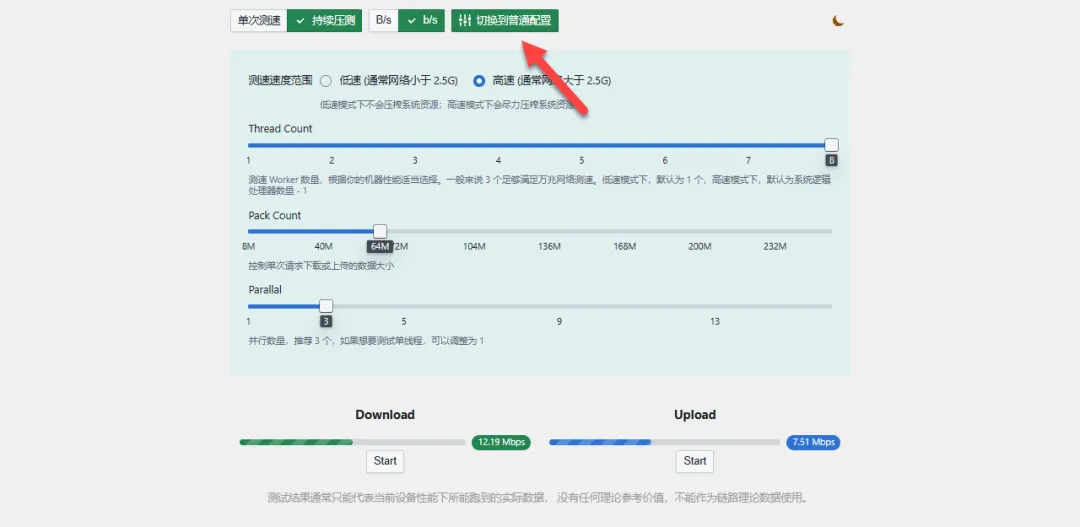Set Parallal to the 9 mark
Screen dimensions: 1080x527
(559, 306)
